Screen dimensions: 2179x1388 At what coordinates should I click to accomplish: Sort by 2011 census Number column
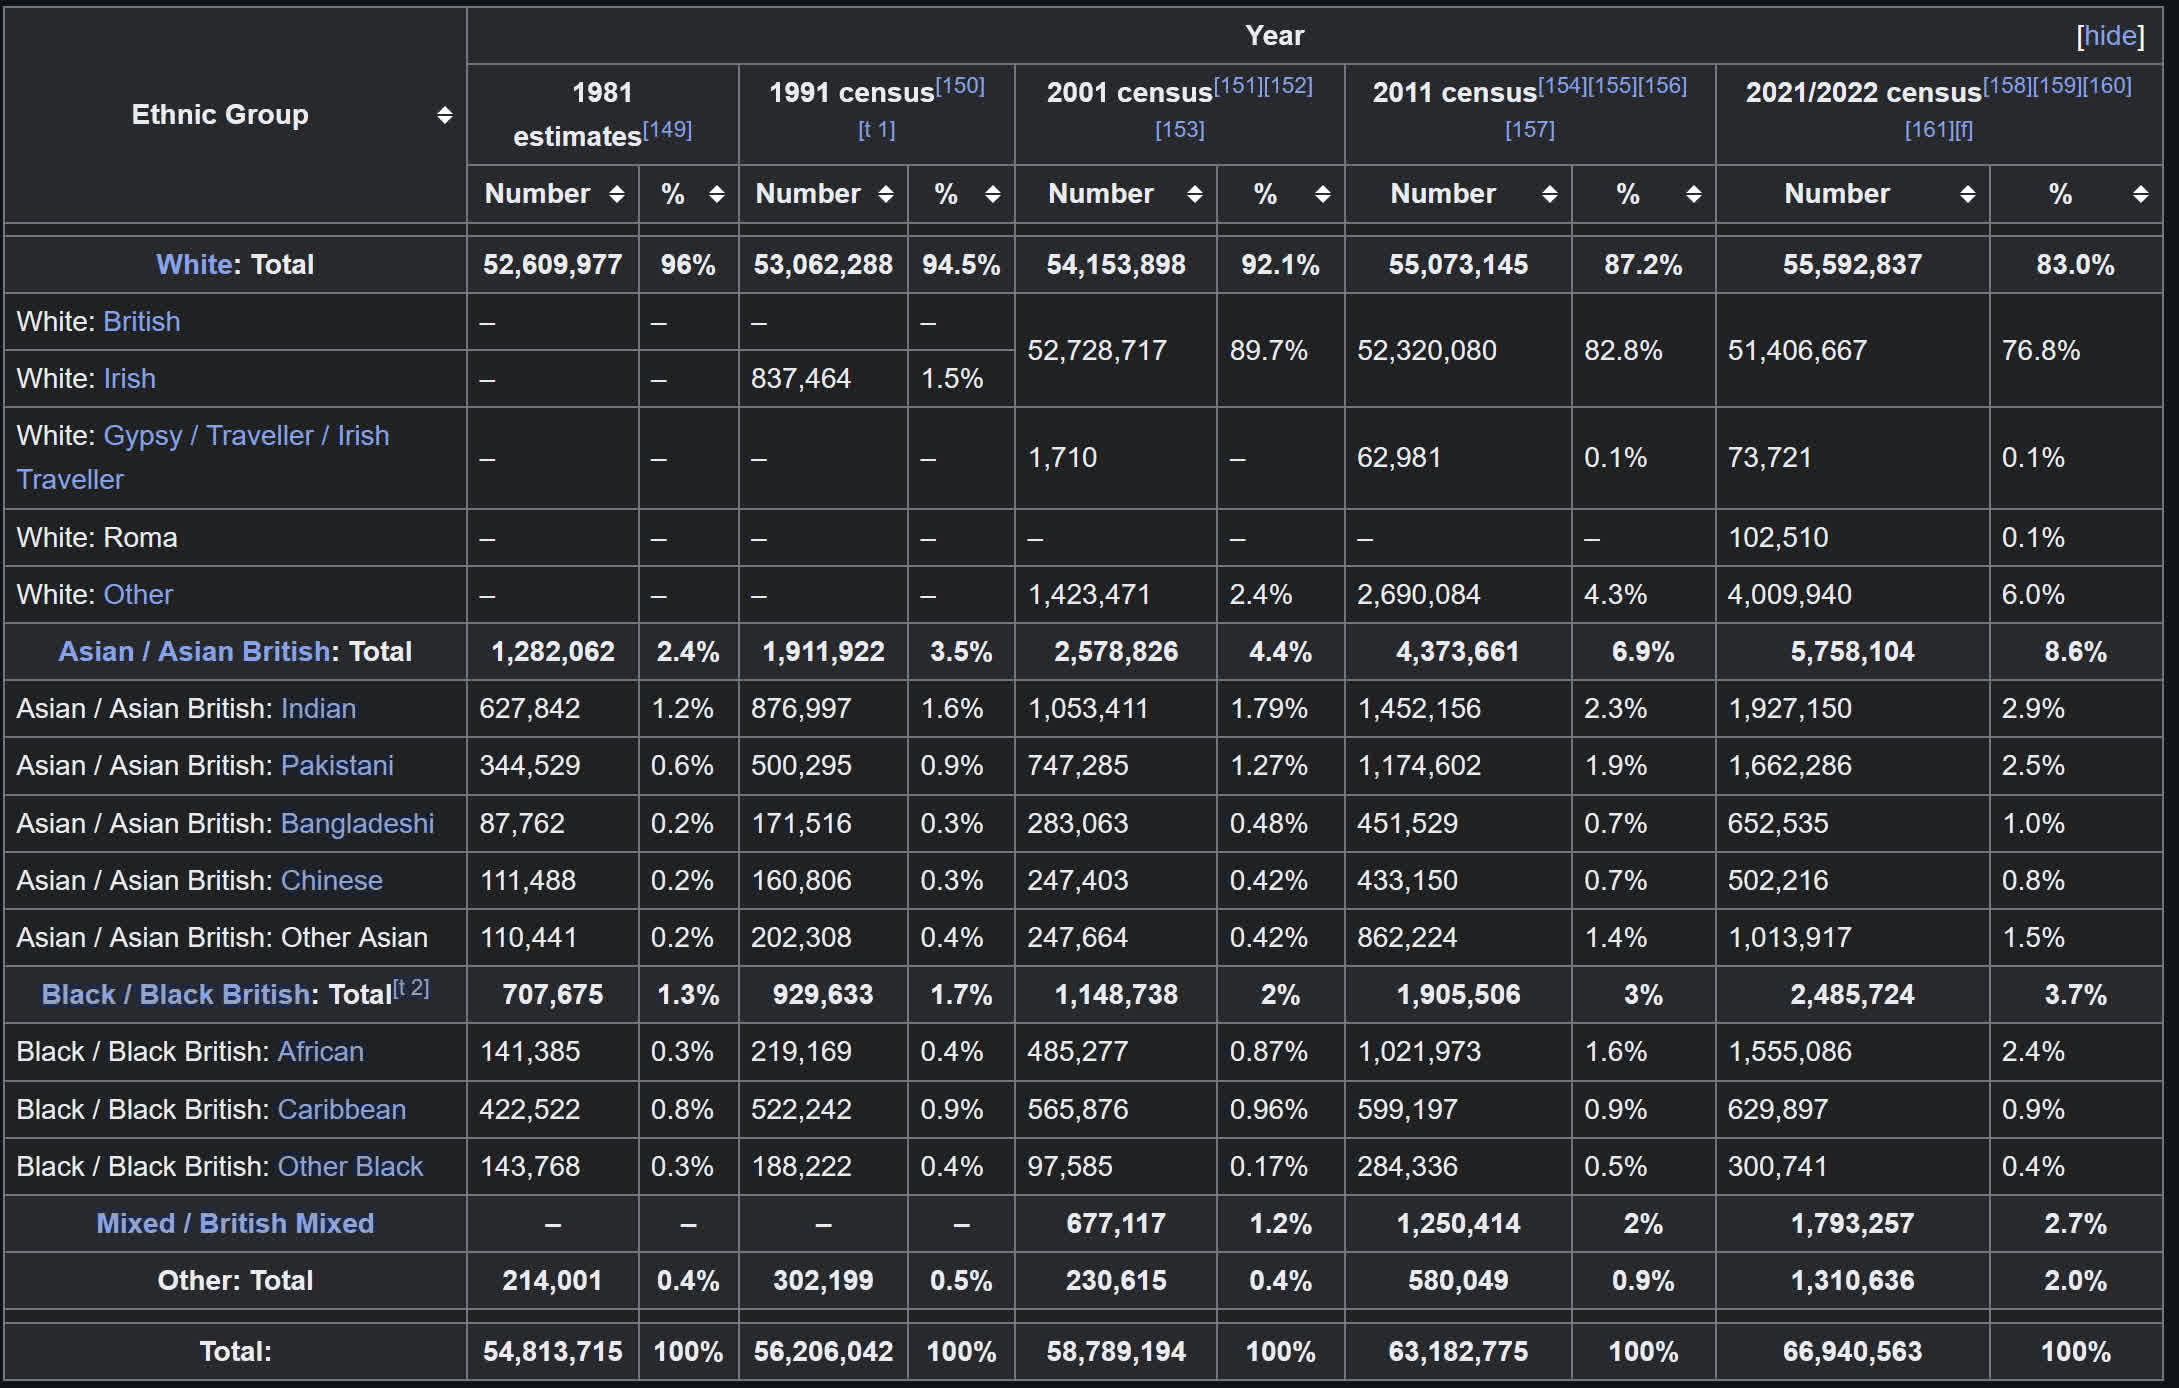click(x=1549, y=194)
